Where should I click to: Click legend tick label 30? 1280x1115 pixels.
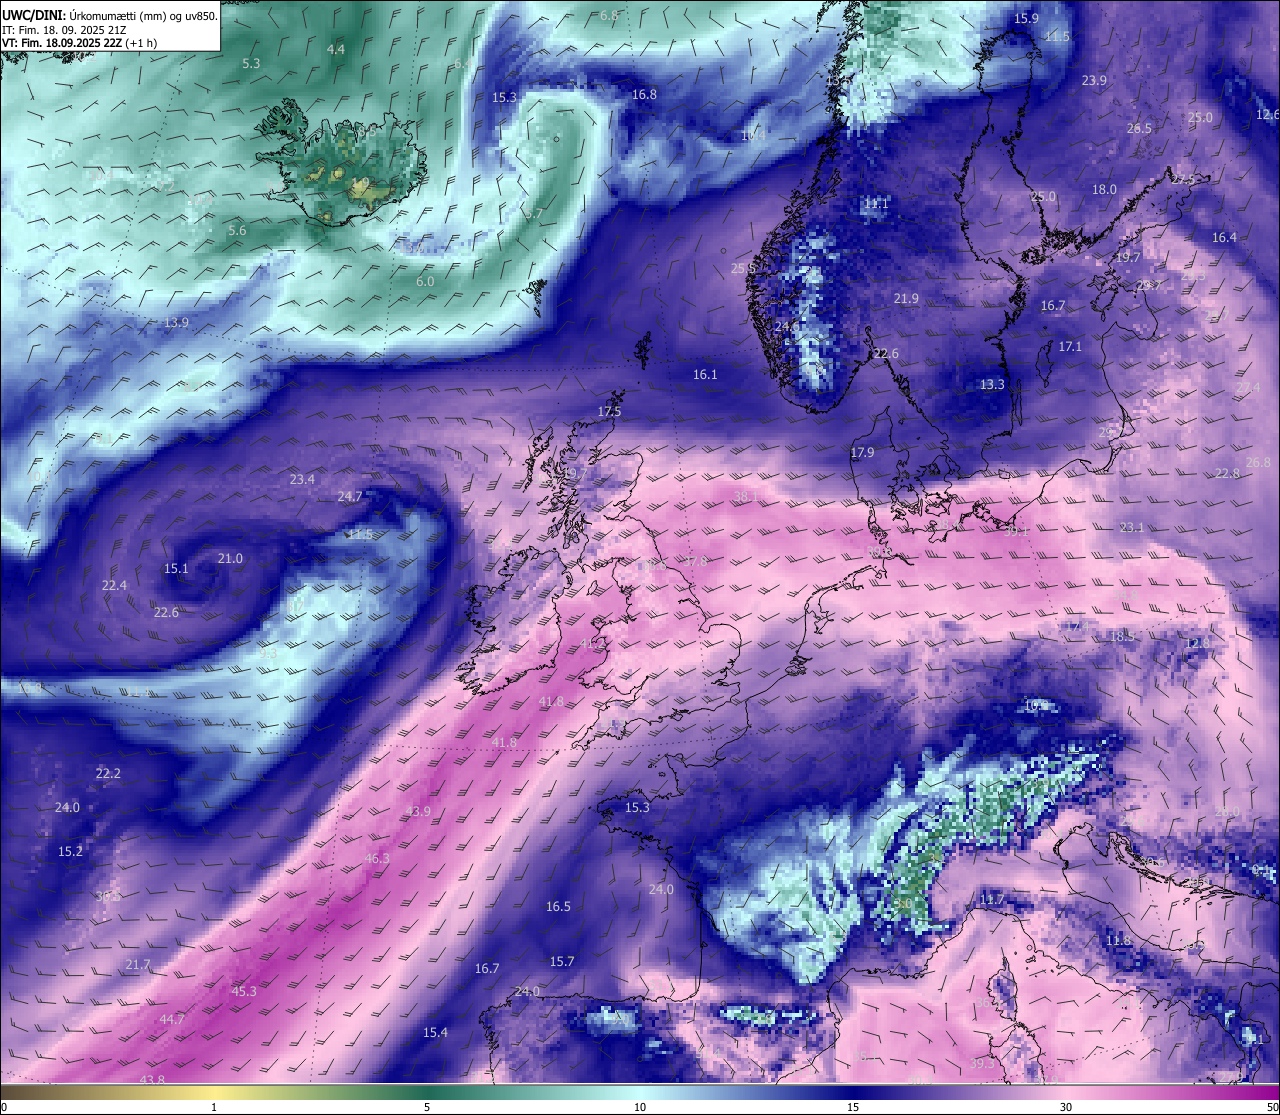(1066, 1107)
